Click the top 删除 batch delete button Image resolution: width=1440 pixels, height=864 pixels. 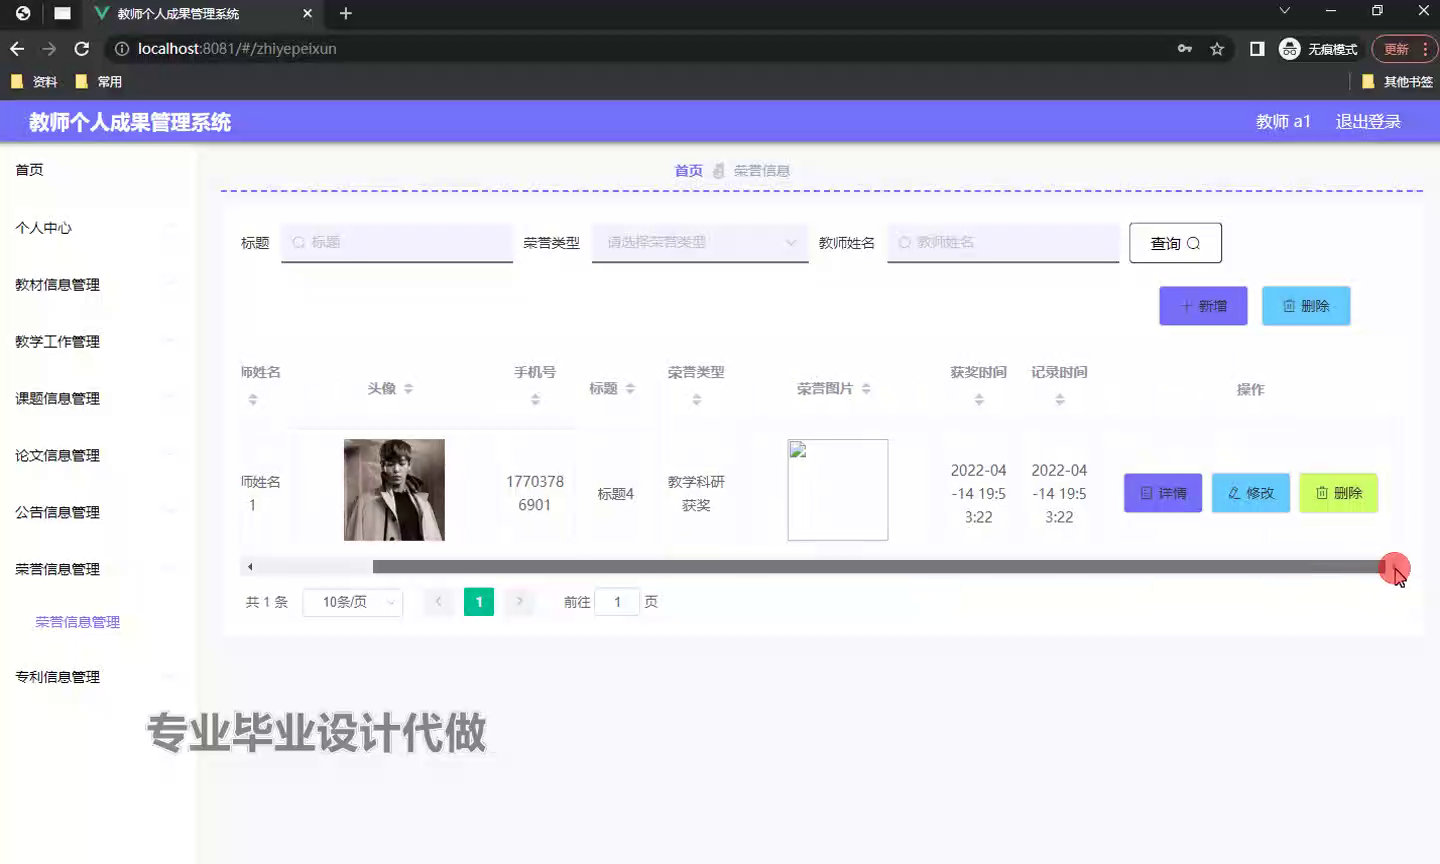pos(1306,306)
